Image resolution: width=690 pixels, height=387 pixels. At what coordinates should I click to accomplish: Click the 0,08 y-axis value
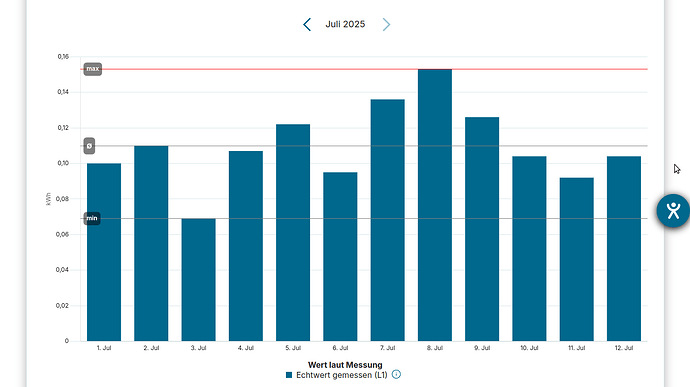click(63, 199)
